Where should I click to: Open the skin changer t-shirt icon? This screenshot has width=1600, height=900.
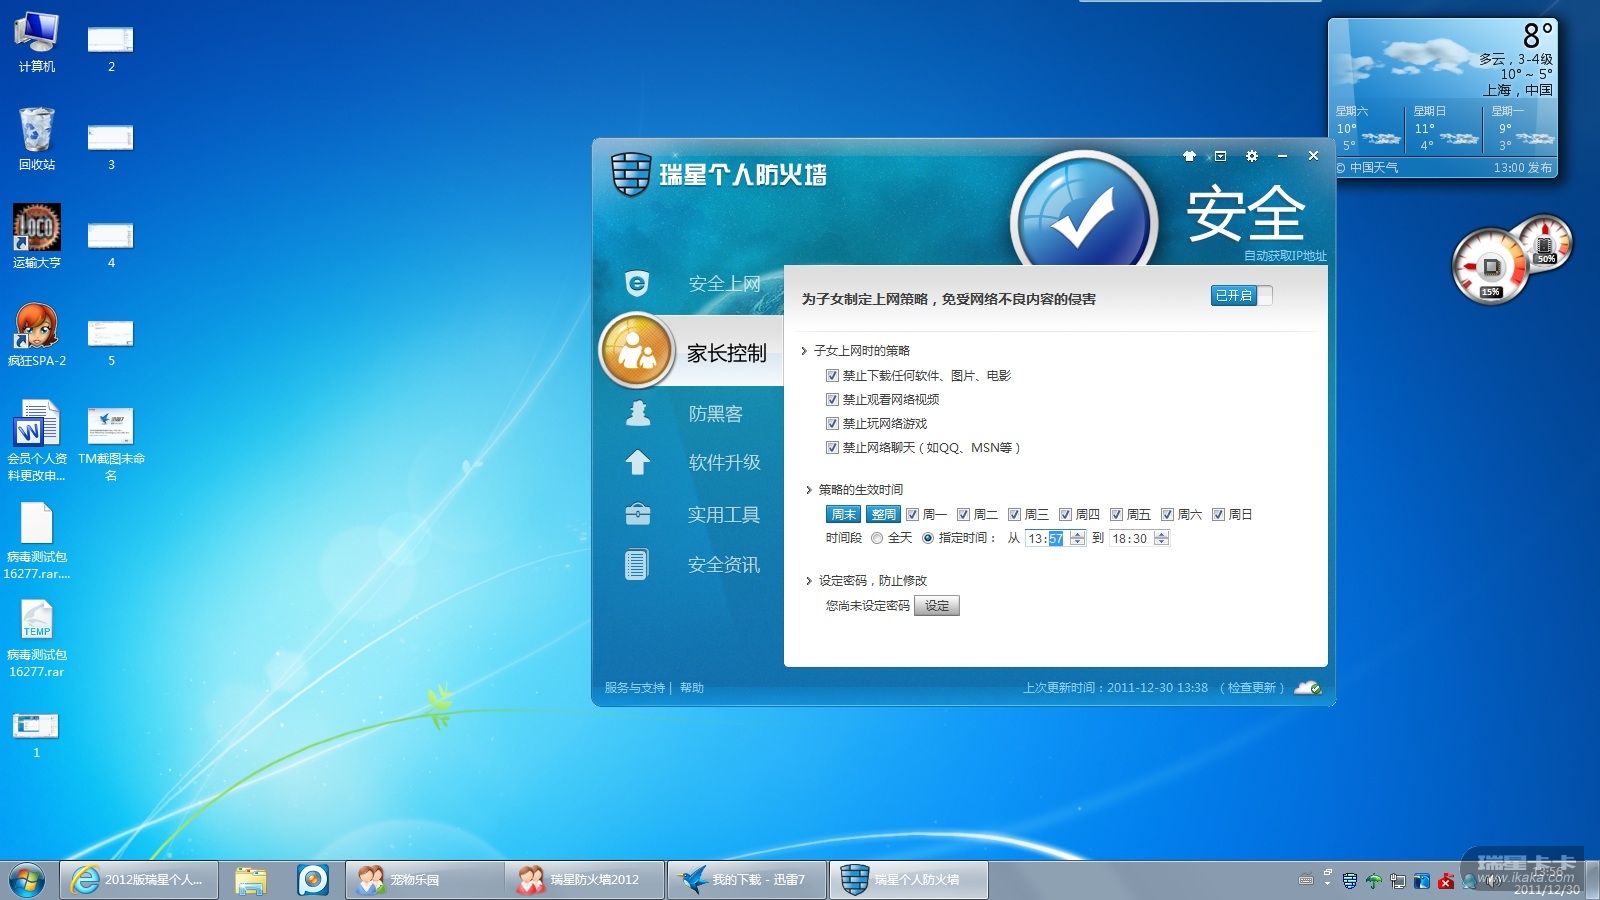click(1189, 156)
